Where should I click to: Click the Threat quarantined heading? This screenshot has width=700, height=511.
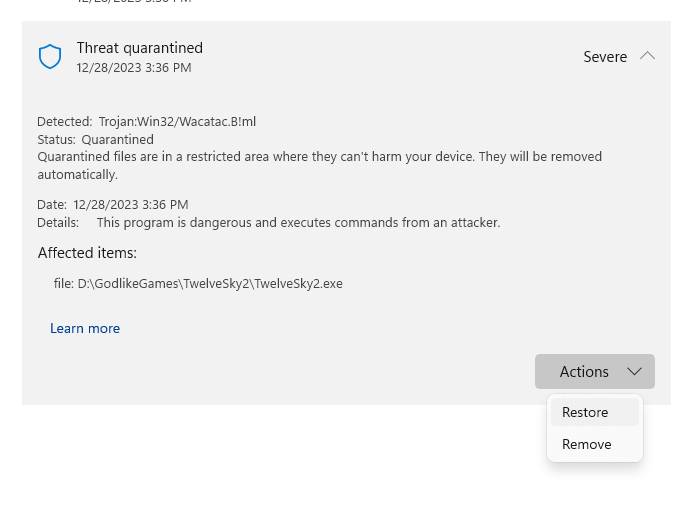click(140, 48)
